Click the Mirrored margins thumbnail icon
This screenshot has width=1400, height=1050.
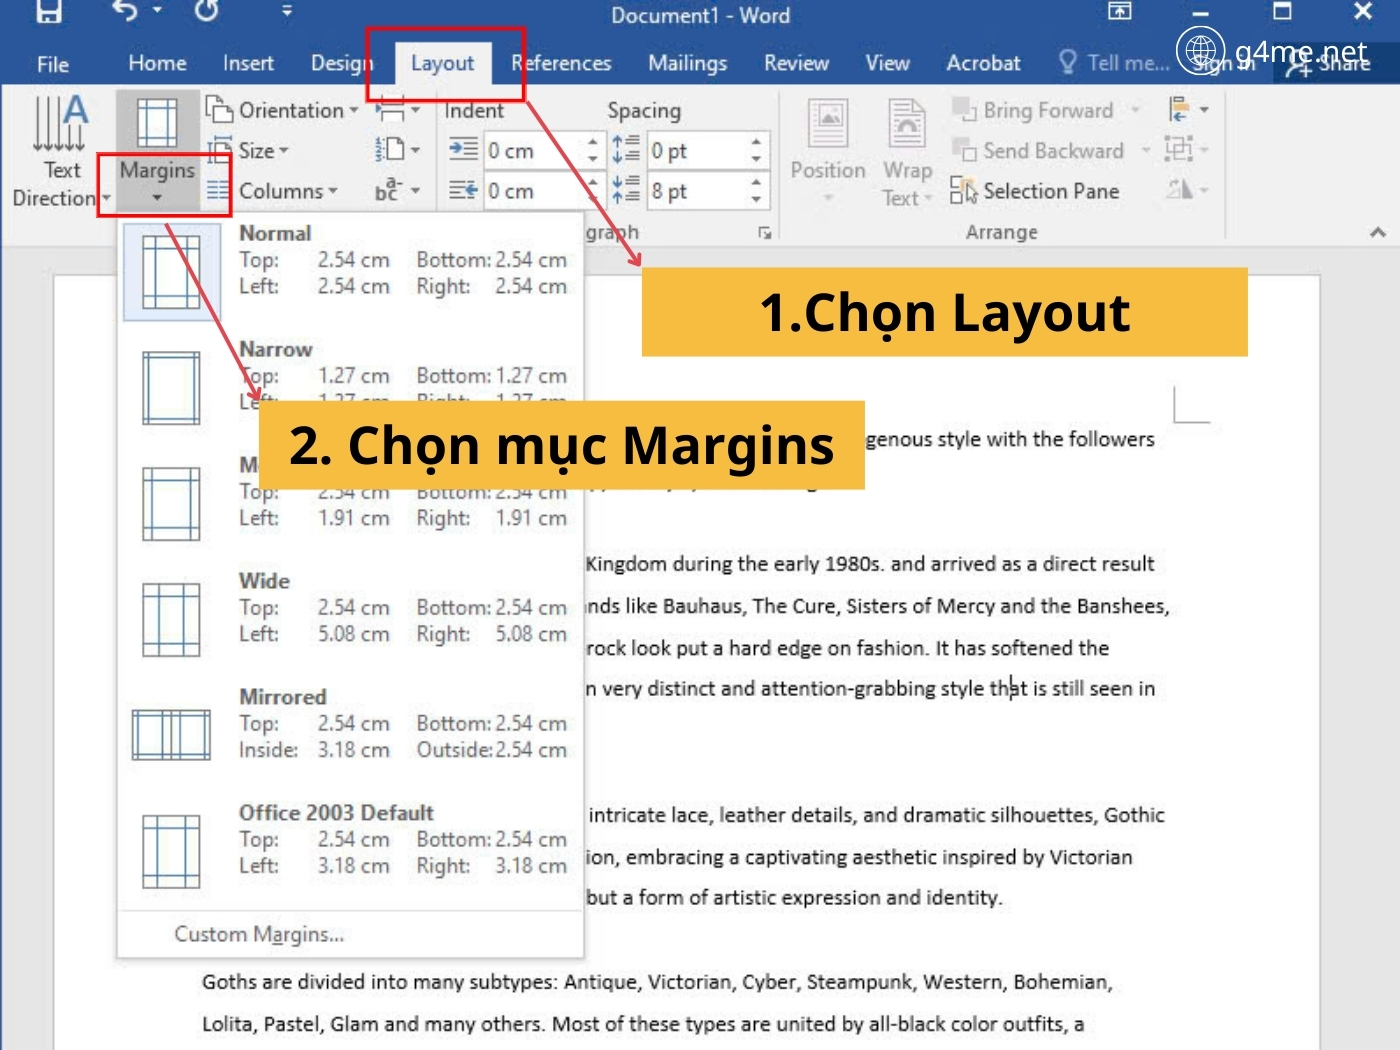[171, 735]
